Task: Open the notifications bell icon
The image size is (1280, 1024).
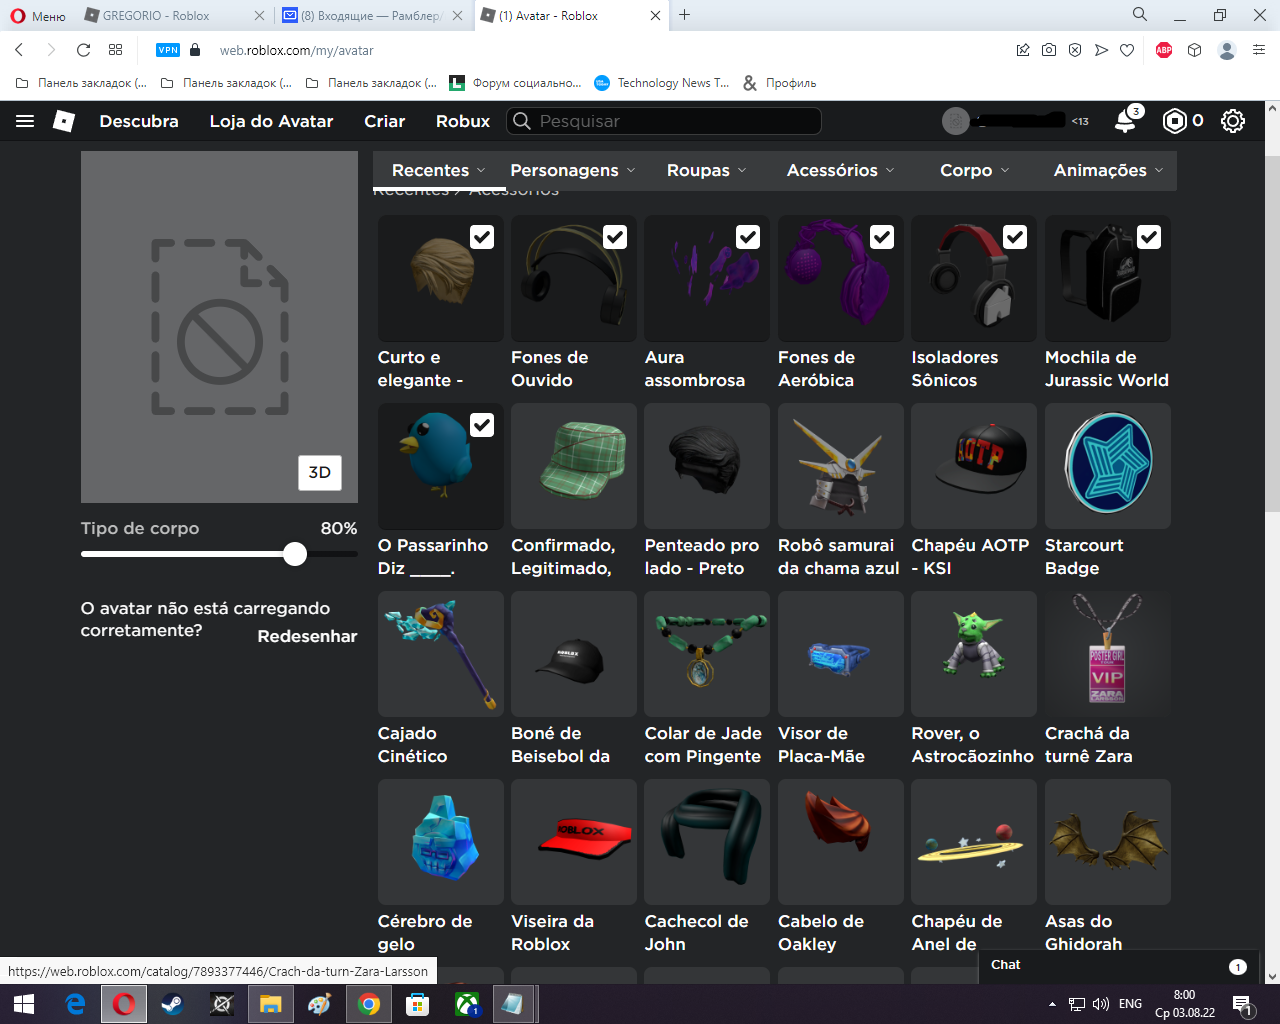Action: click(x=1126, y=121)
